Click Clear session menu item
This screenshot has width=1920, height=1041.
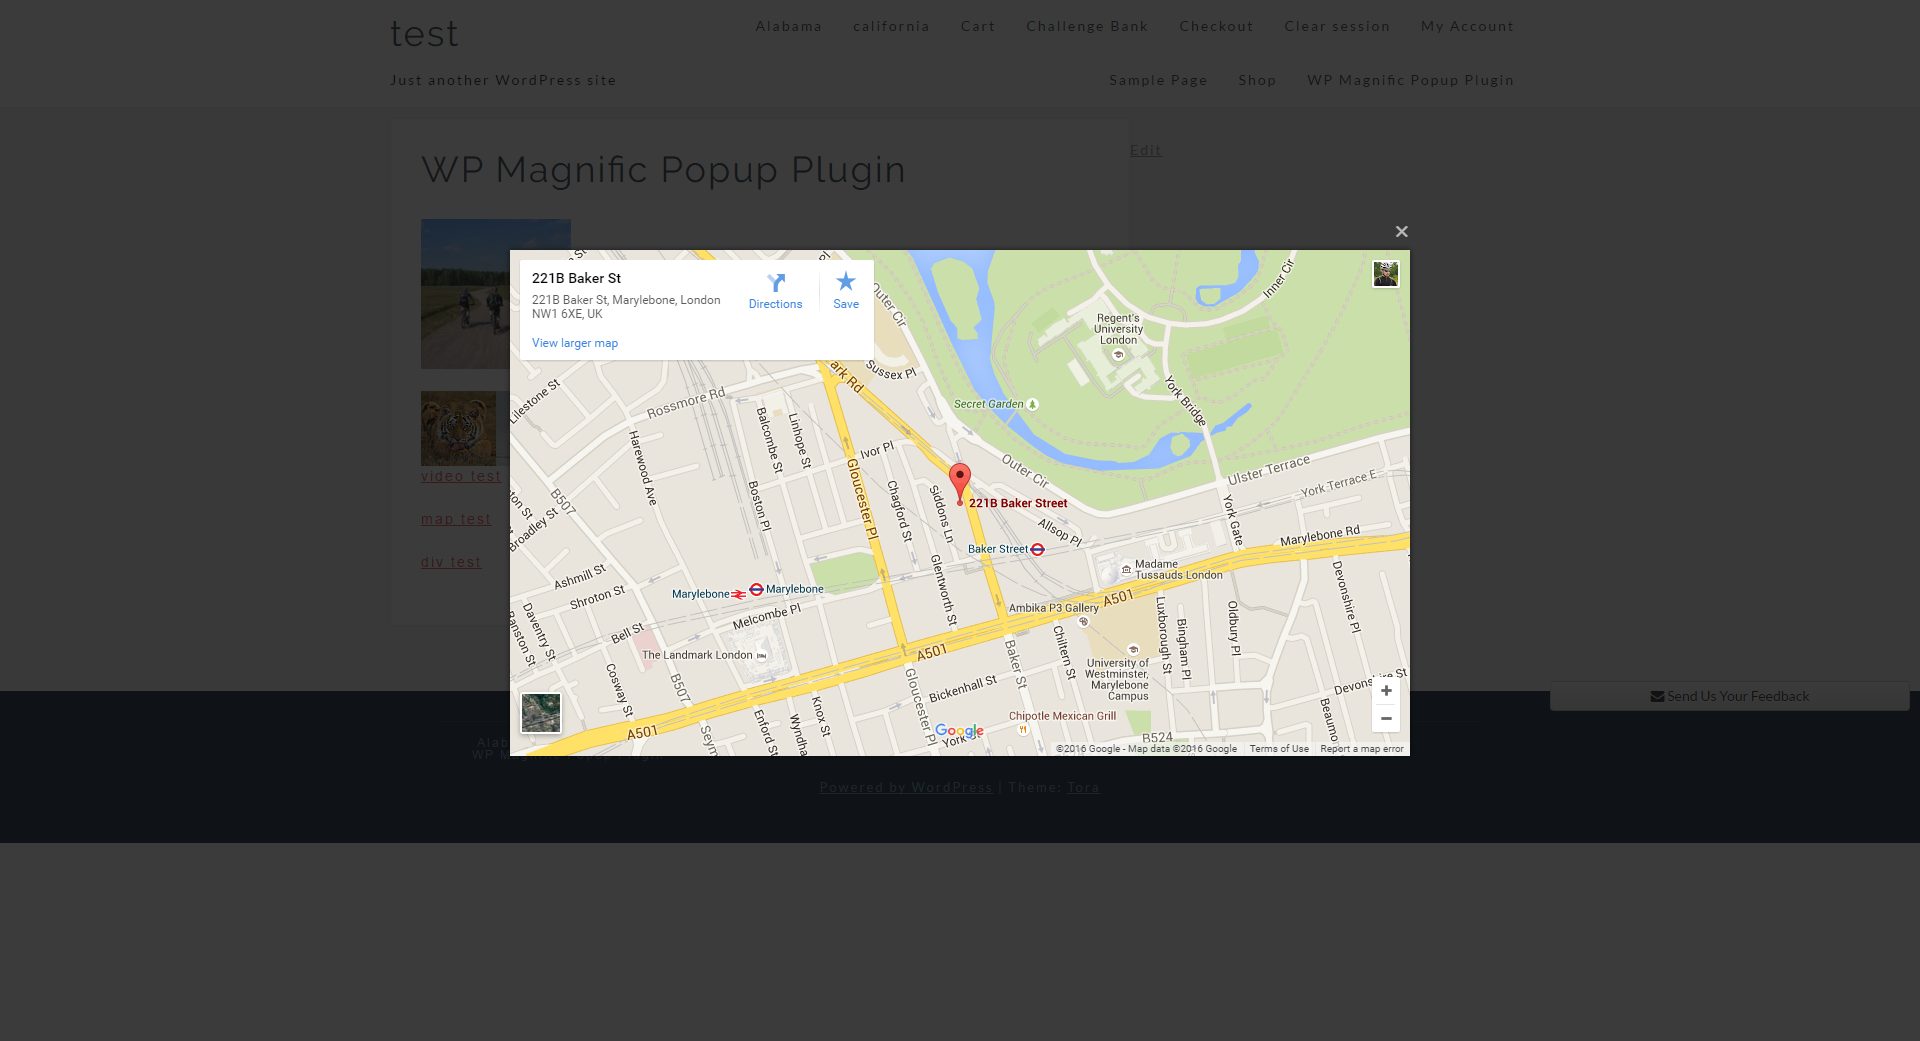pyautogui.click(x=1337, y=26)
